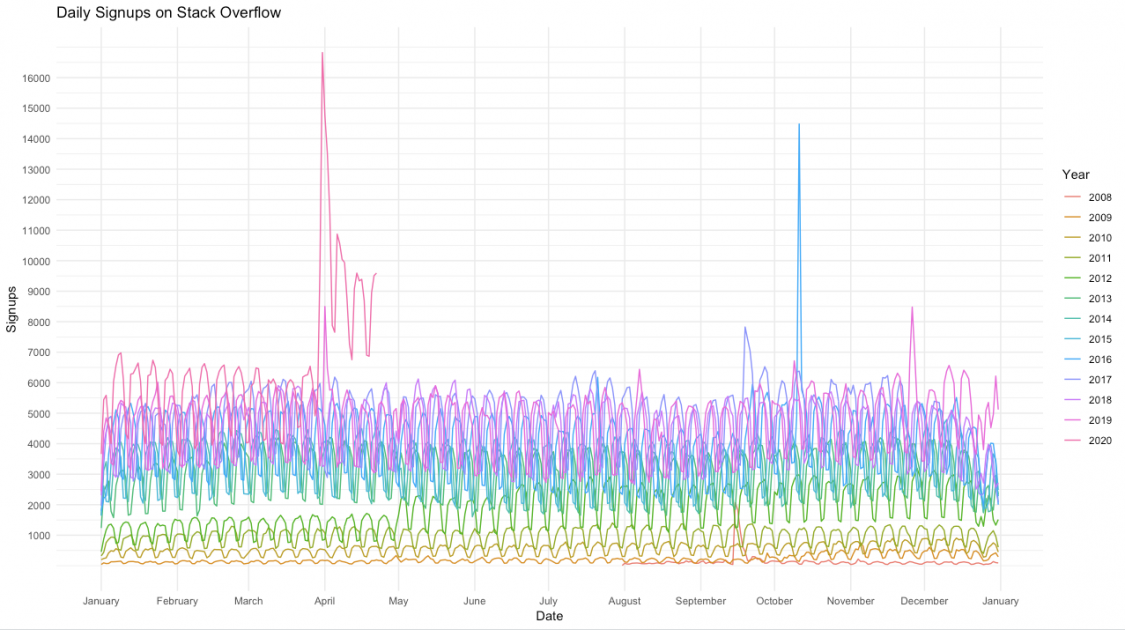Click legend label '2019'
The height and width of the screenshot is (630, 1125).
(1100, 420)
